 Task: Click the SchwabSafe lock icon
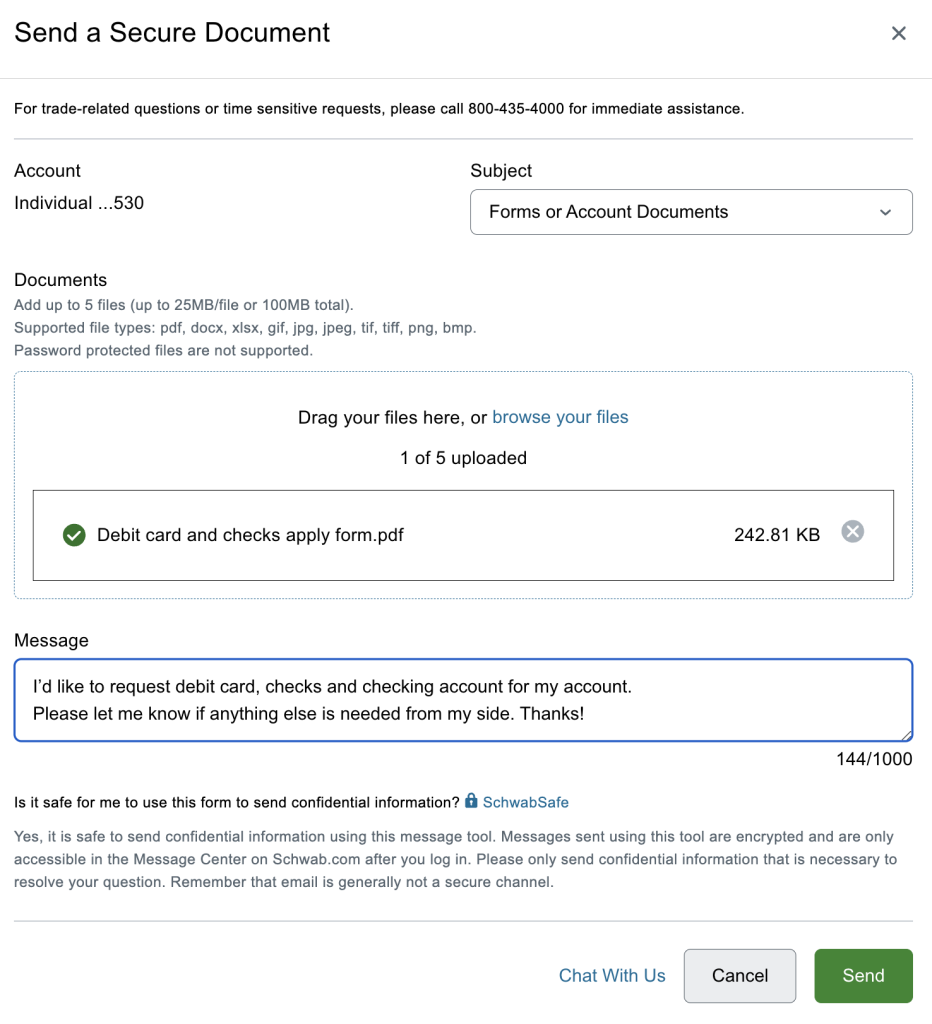(x=471, y=800)
